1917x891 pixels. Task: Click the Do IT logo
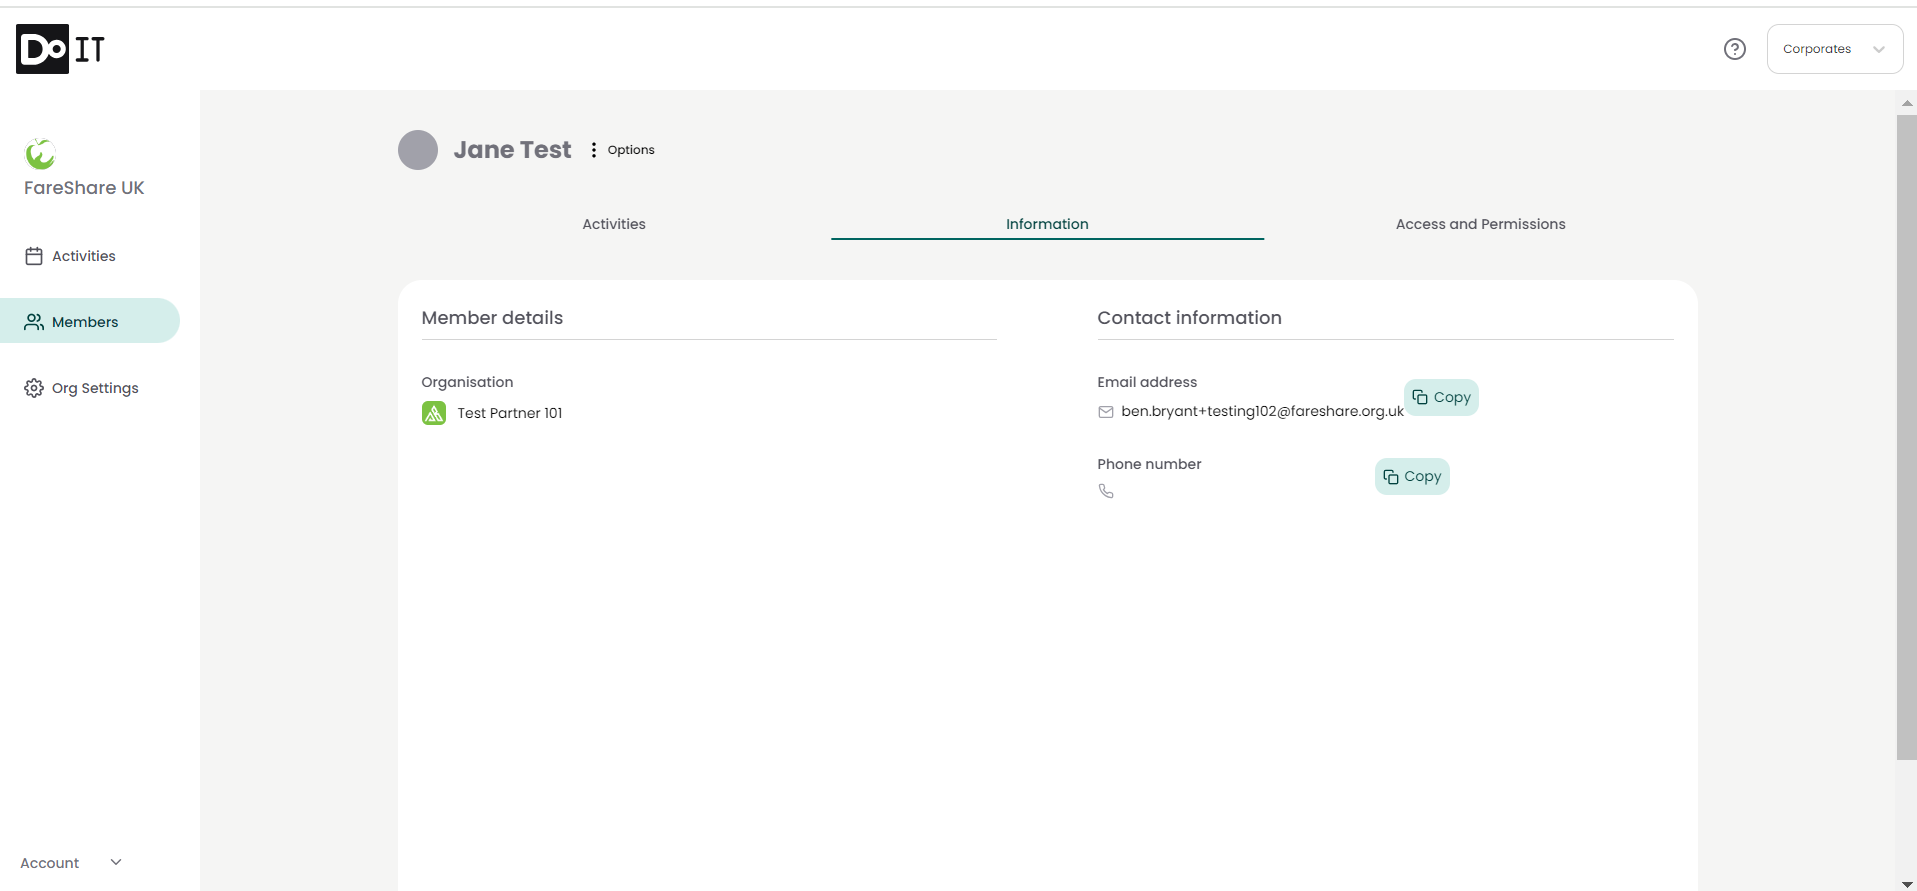pyautogui.click(x=60, y=49)
